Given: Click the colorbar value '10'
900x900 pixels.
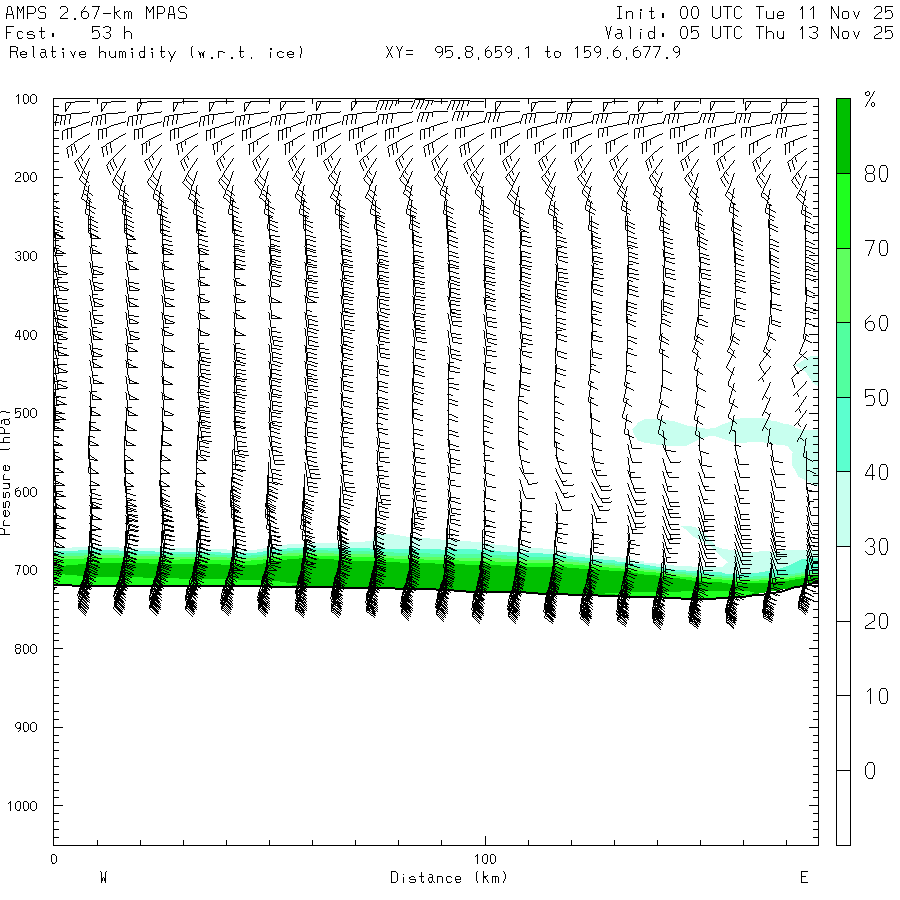Looking at the screenshot, I should [x=876, y=696].
